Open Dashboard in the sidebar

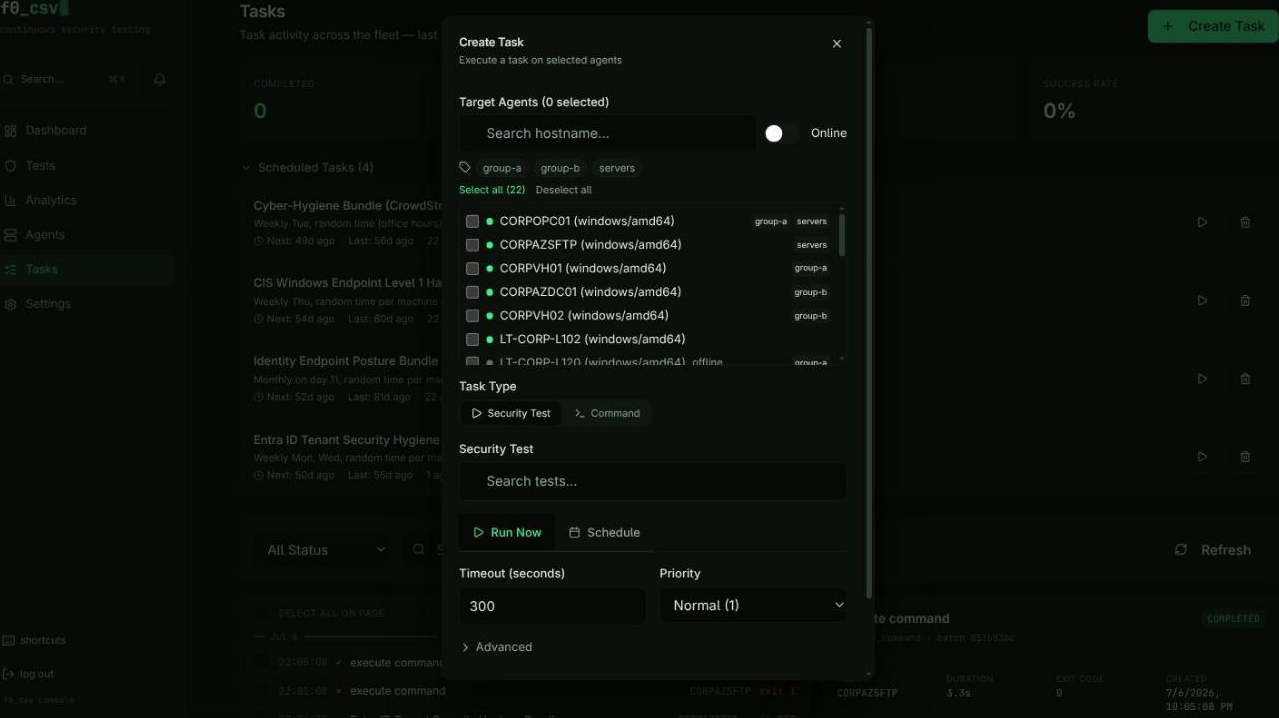[x=87, y=131]
